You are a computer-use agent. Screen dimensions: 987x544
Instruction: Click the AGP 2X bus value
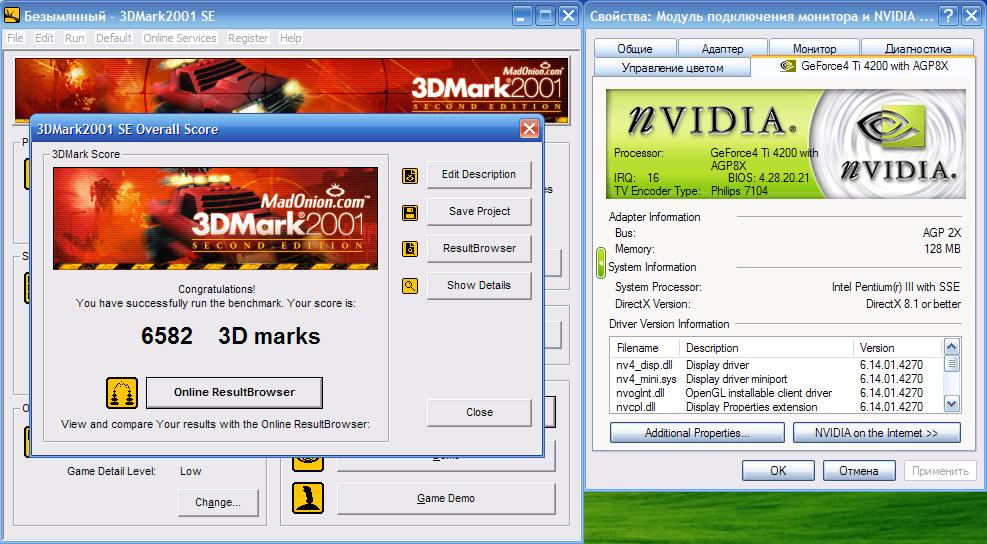(x=942, y=233)
